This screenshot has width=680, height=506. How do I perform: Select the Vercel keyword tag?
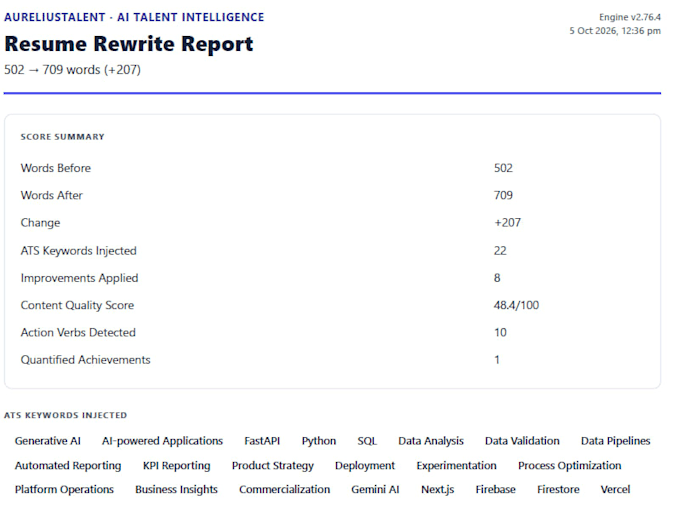(615, 490)
